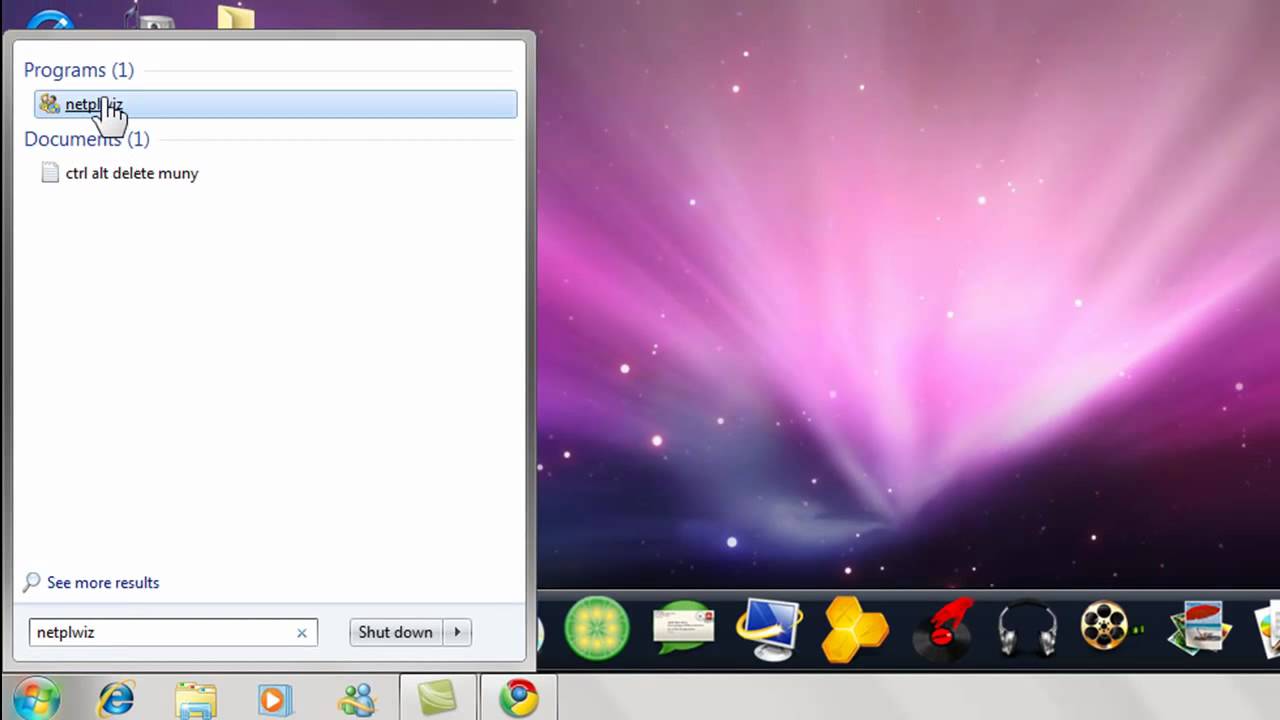The height and width of the screenshot is (720, 1280).
Task: Open the netplwiz program result
Action: click(x=275, y=104)
